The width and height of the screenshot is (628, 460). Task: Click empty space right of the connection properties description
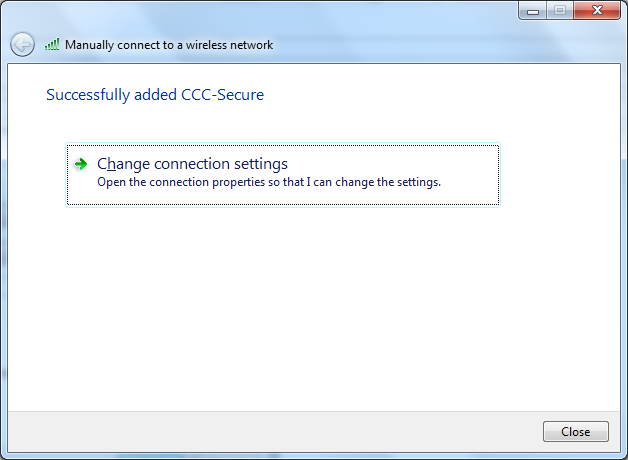(469, 183)
